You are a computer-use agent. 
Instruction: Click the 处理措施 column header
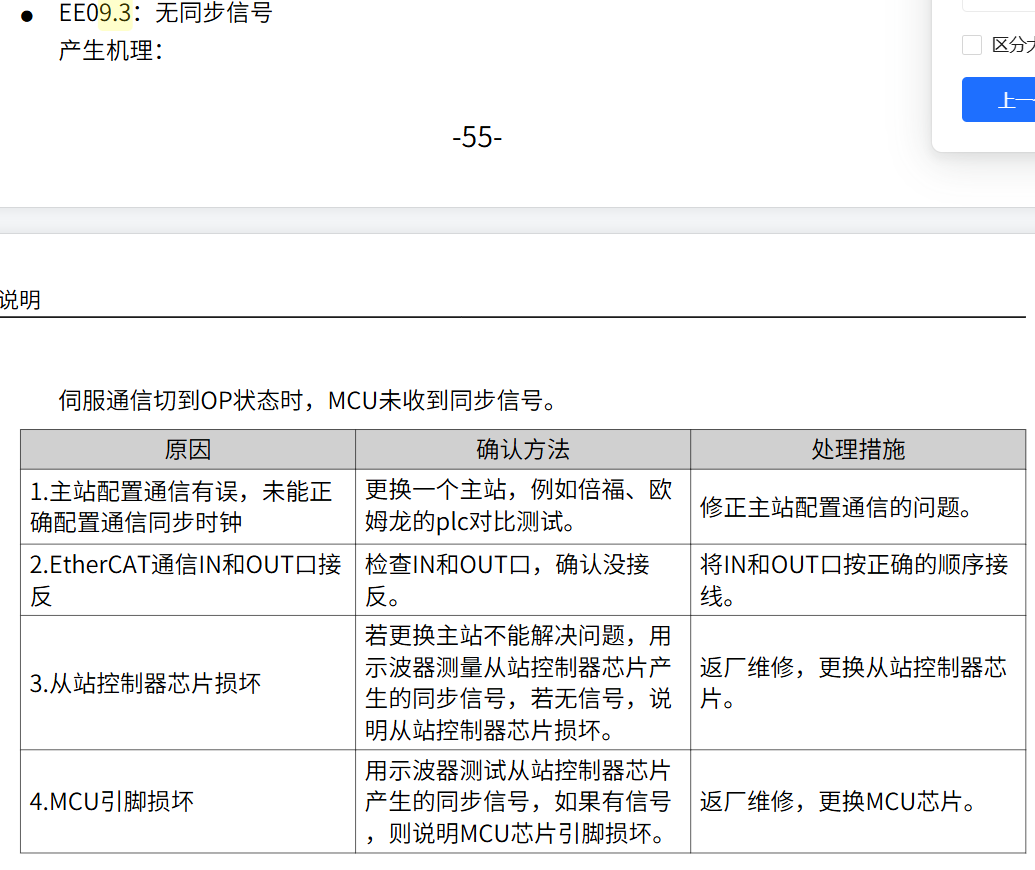(x=861, y=449)
